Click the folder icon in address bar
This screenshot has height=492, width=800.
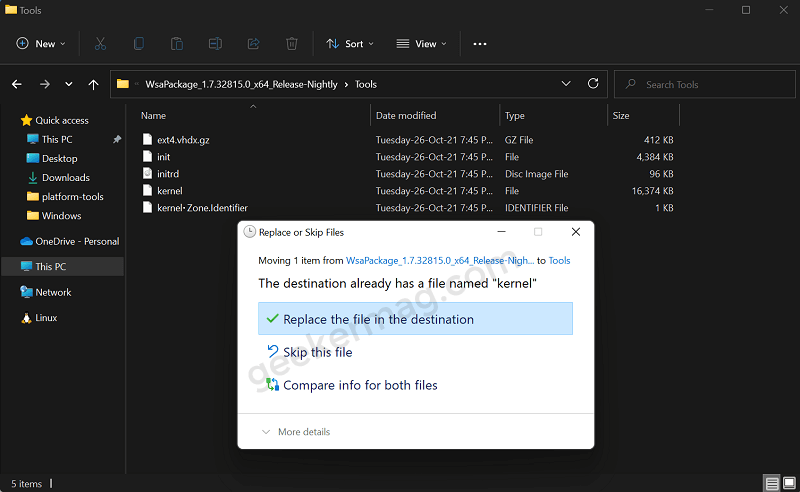tap(122, 84)
